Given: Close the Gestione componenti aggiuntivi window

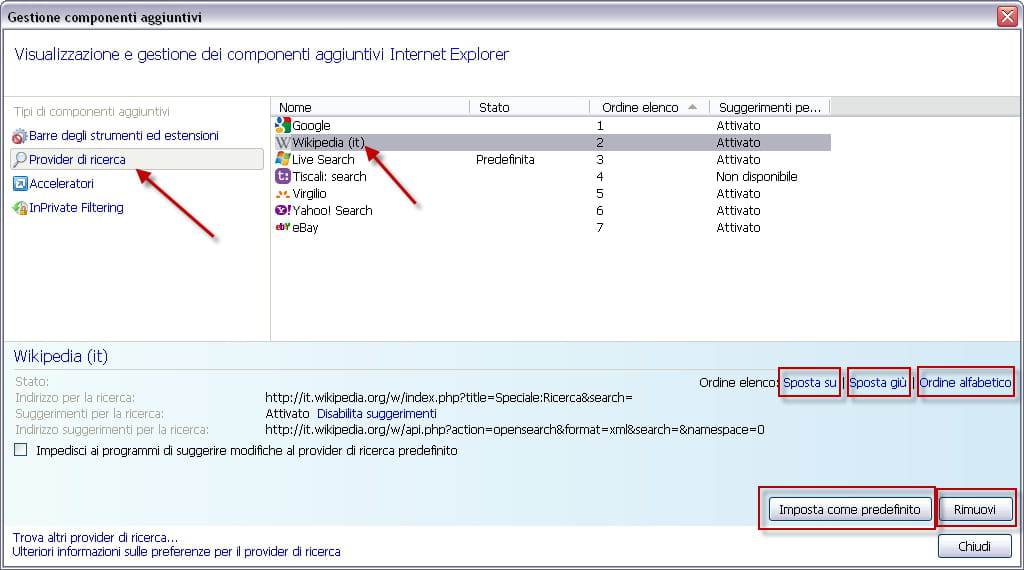Looking at the screenshot, I should click(x=1008, y=16).
